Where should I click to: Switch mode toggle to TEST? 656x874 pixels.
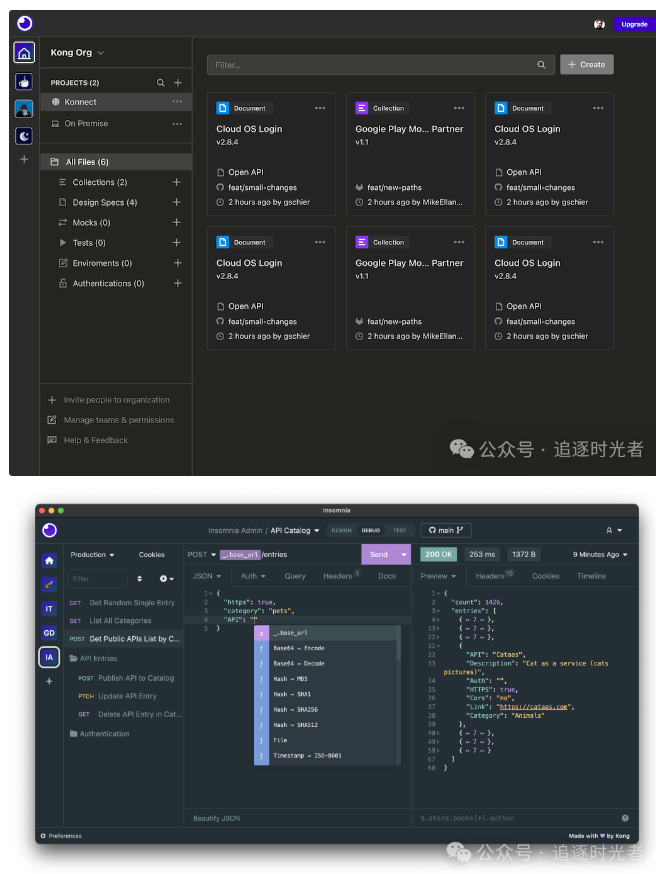tap(400, 530)
